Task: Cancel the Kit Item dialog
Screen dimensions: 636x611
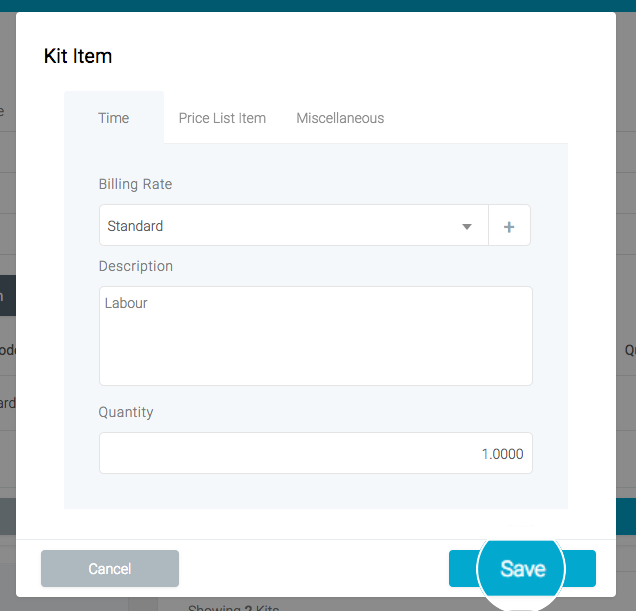Action: coord(110,568)
